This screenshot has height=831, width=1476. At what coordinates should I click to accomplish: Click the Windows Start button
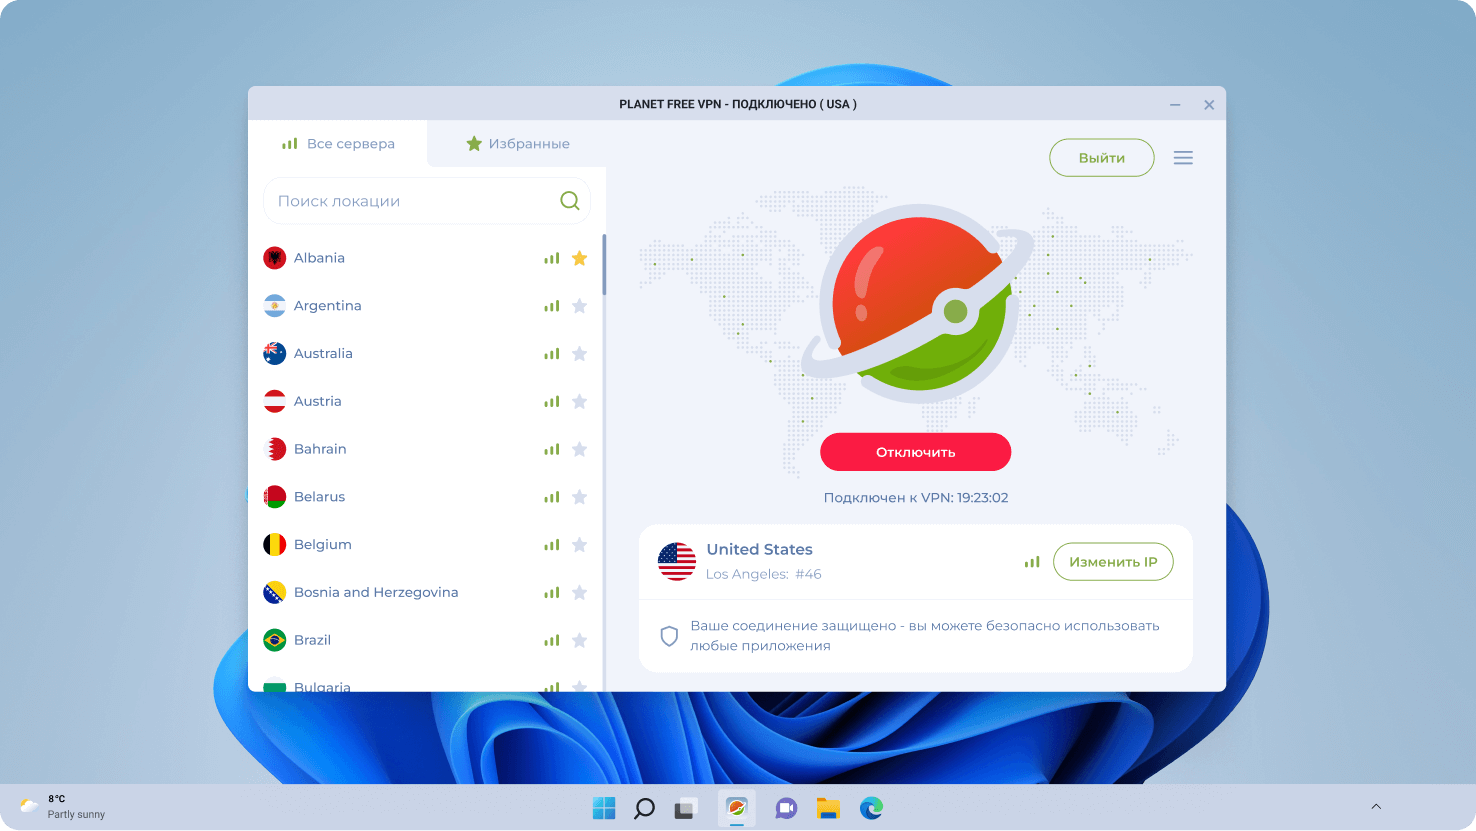click(x=604, y=807)
